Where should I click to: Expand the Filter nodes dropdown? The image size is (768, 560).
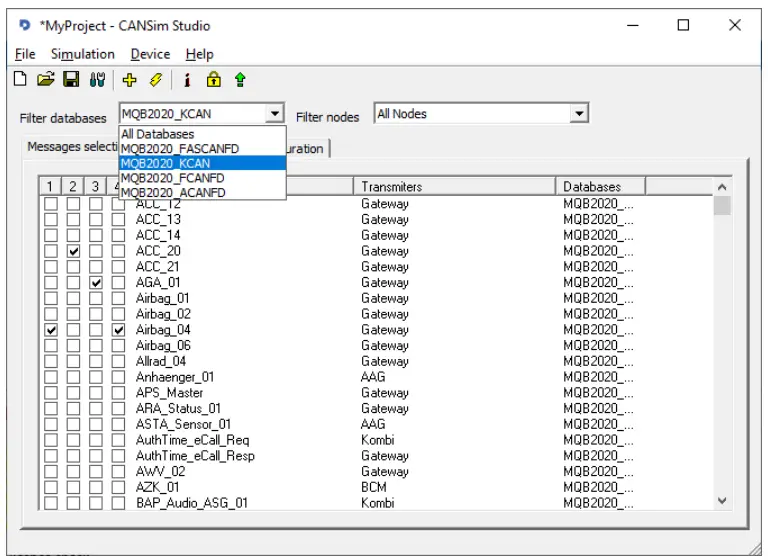579,114
